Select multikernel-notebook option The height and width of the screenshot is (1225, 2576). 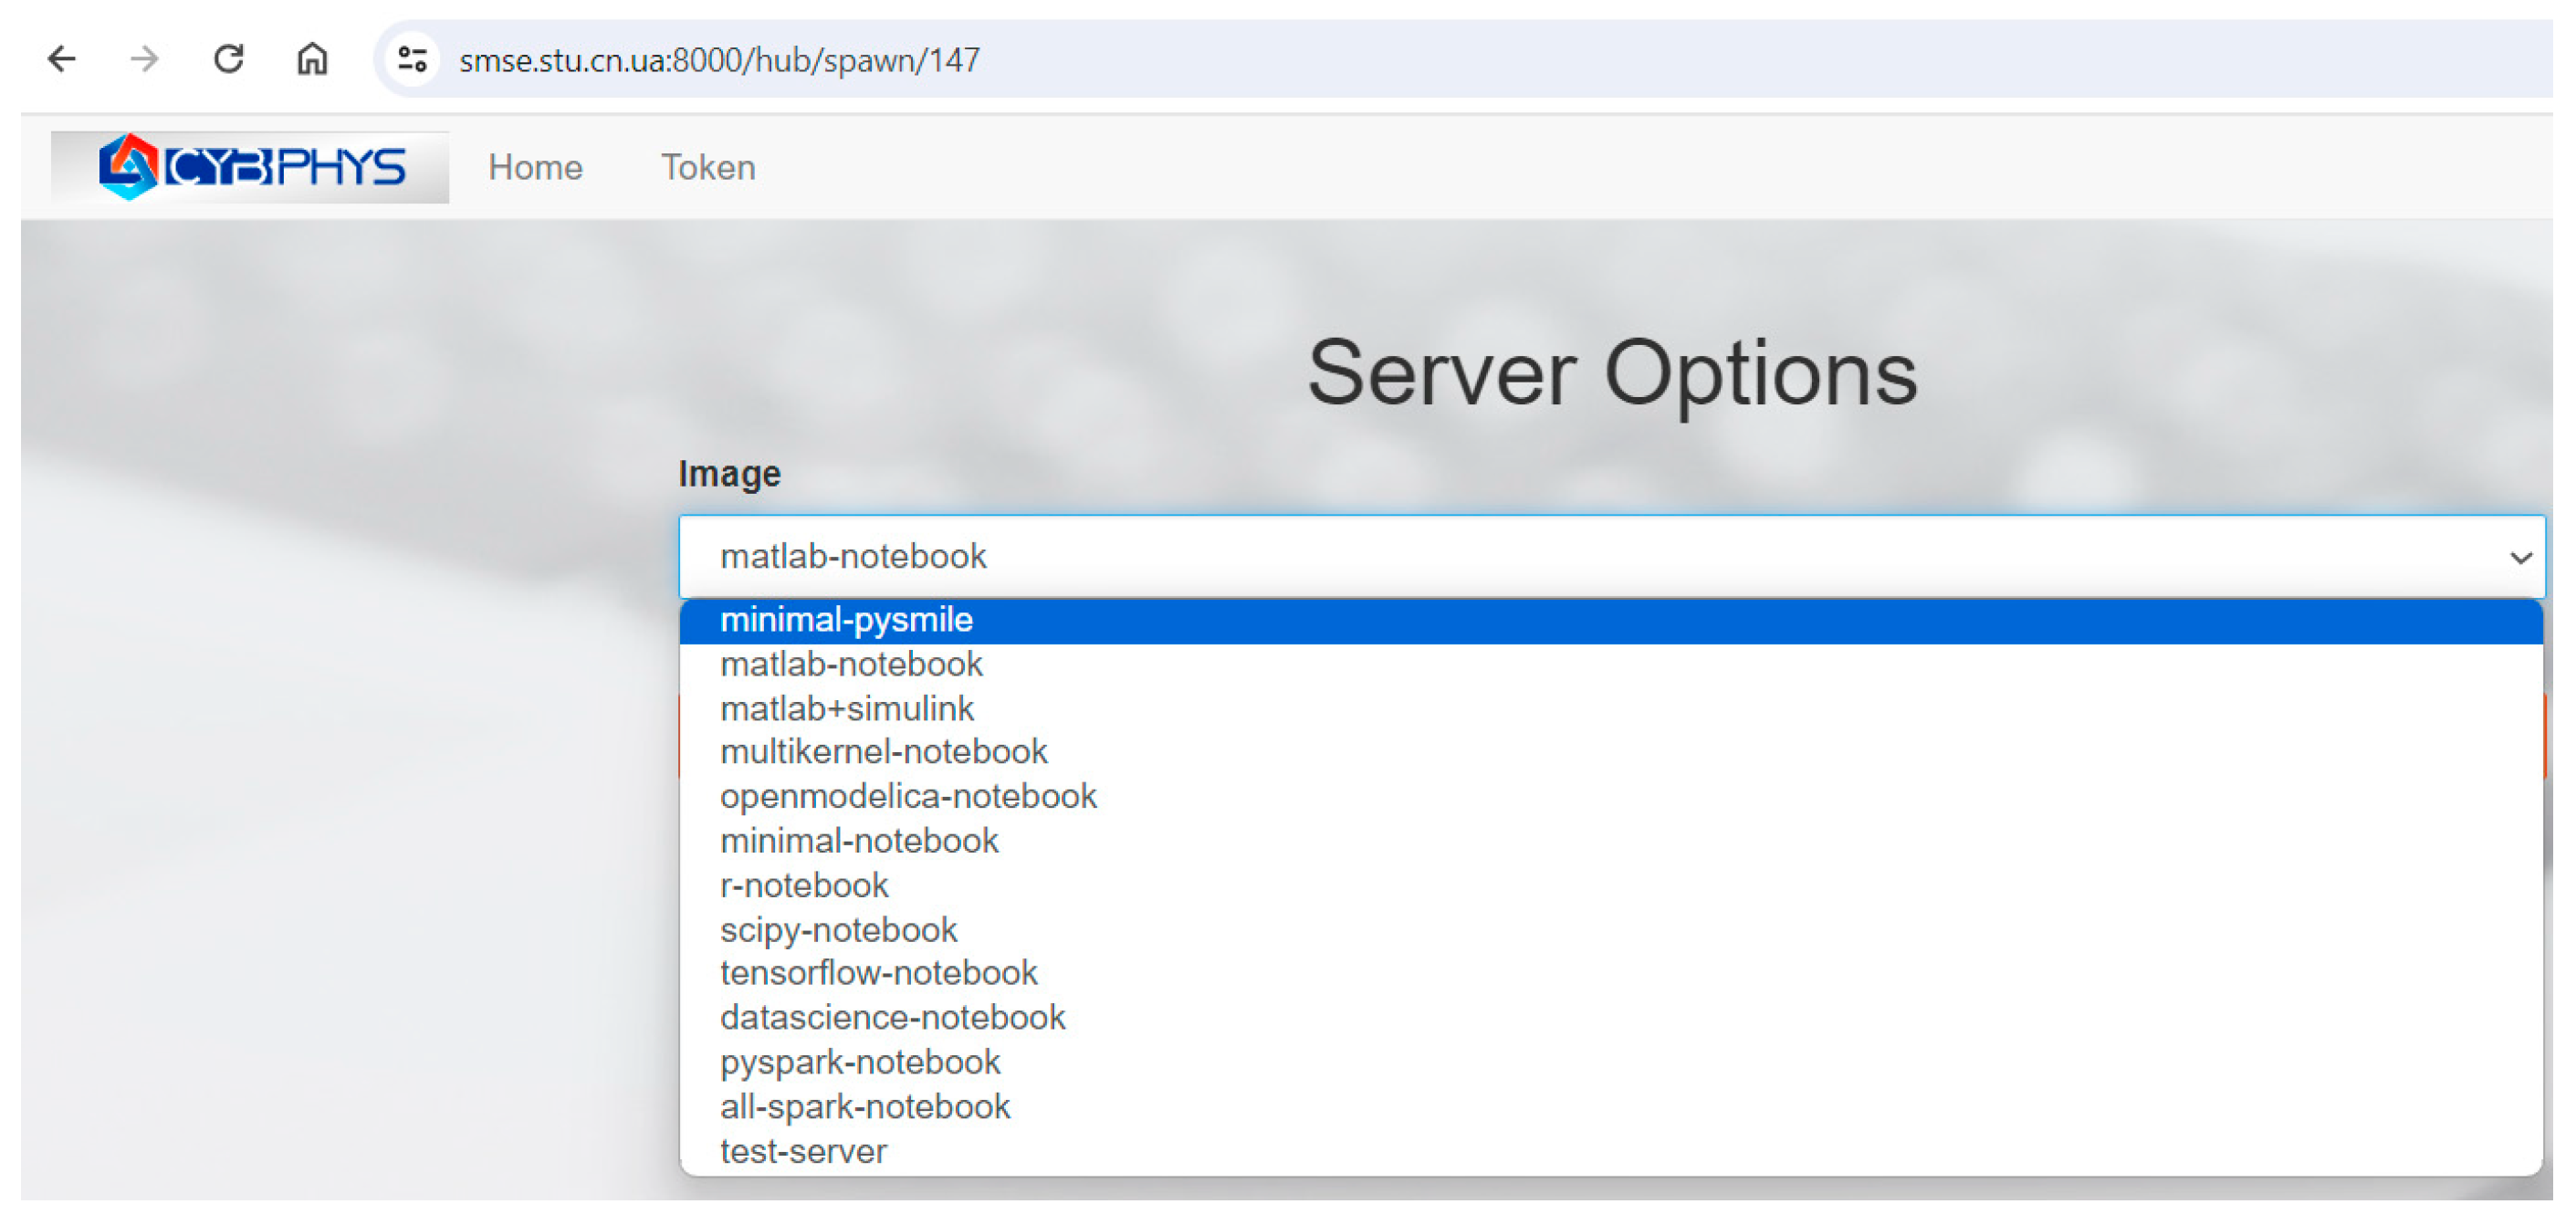883,751
